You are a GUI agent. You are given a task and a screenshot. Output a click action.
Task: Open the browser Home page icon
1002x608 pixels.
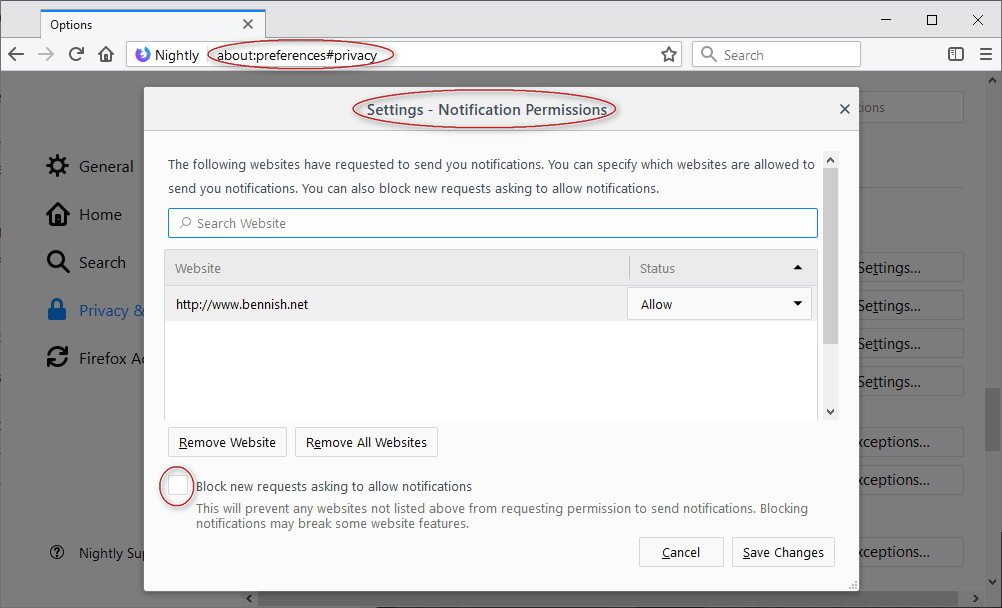point(106,54)
